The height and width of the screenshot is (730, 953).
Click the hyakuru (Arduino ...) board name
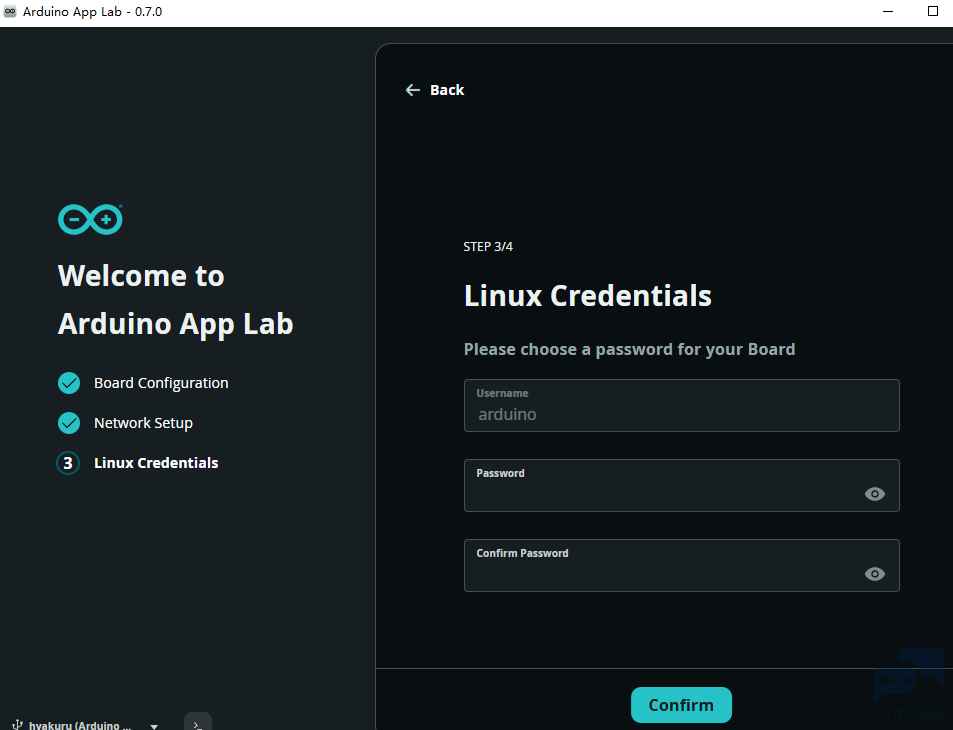[80, 726]
